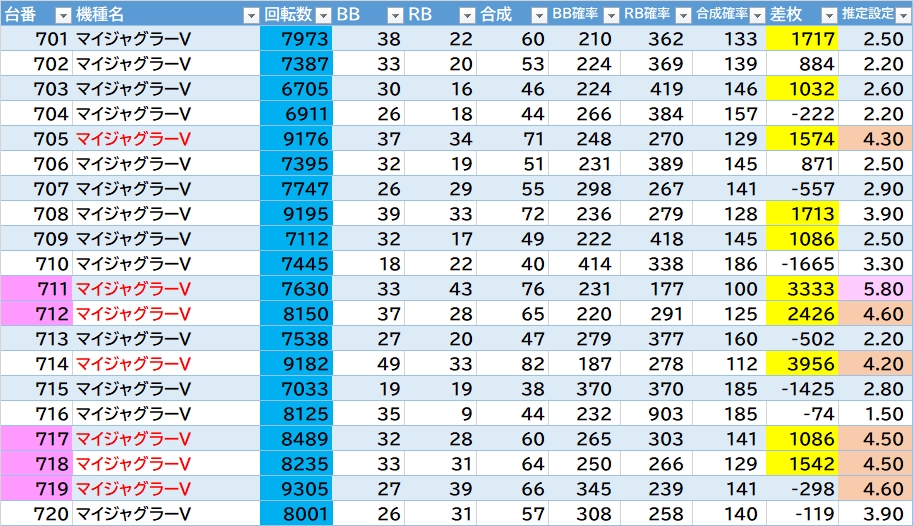Image resolution: width=913 pixels, height=526 pixels.
Task: Select 推定設定 cell 5.80
Action: tap(875, 288)
